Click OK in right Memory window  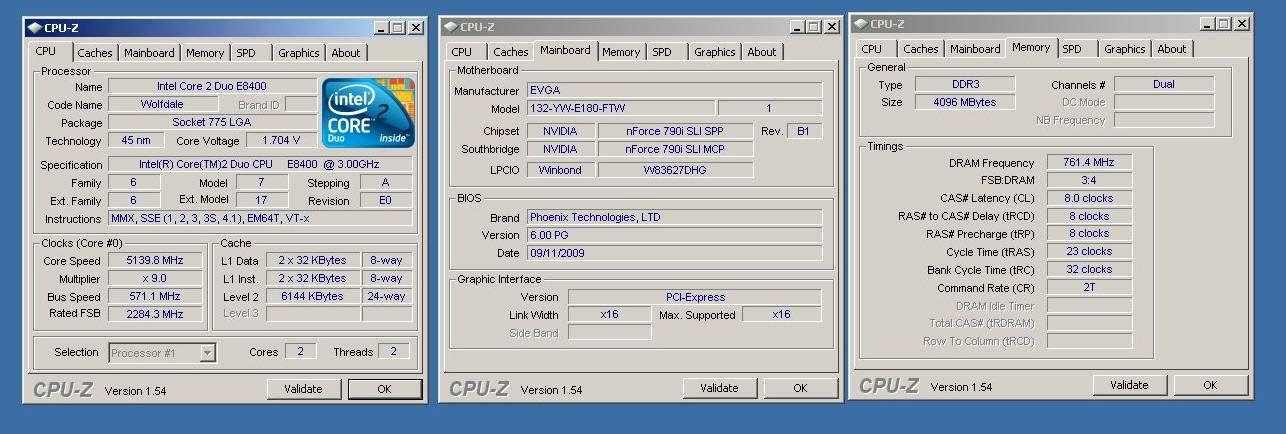click(x=1210, y=385)
